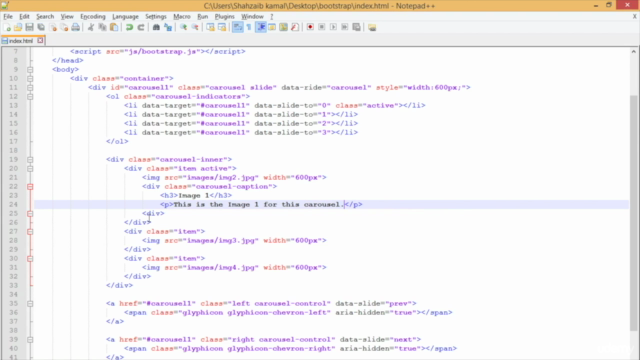
Task: Place cursor in 'Image 1' heading text
Action: pos(193,196)
